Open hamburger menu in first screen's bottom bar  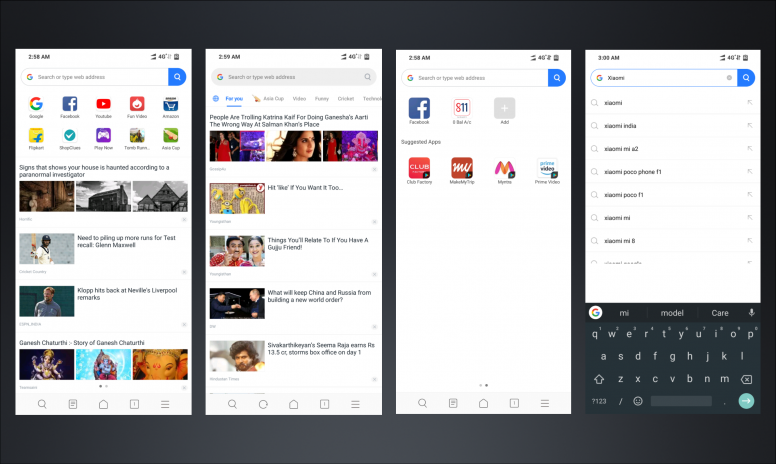(x=165, y=404)
